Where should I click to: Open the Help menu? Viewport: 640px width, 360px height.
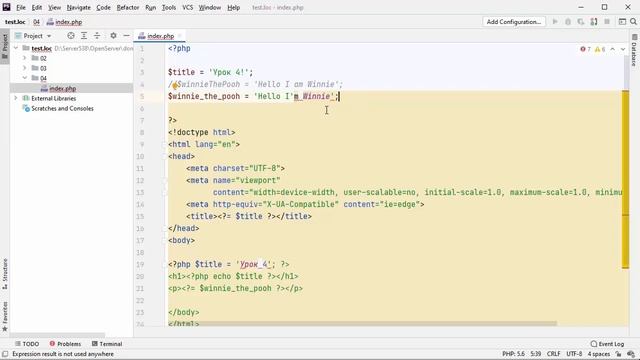233,7
